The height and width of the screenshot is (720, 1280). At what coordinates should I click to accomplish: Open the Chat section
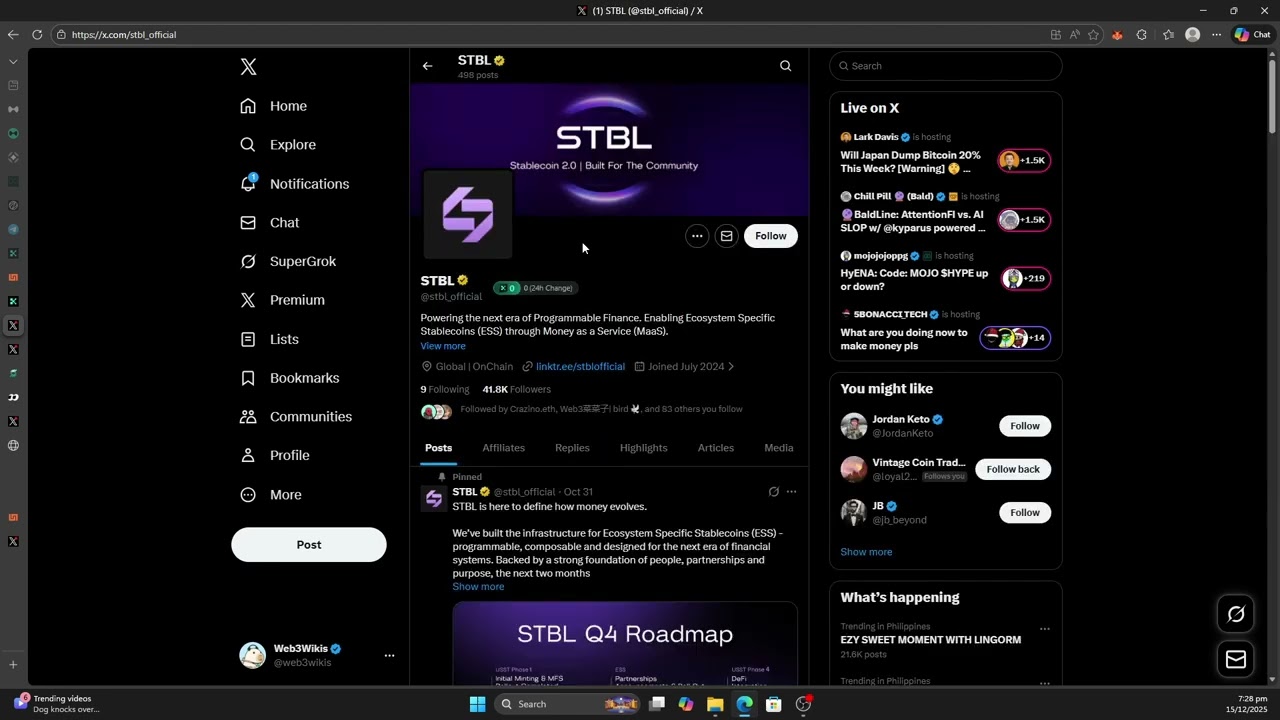270,223
